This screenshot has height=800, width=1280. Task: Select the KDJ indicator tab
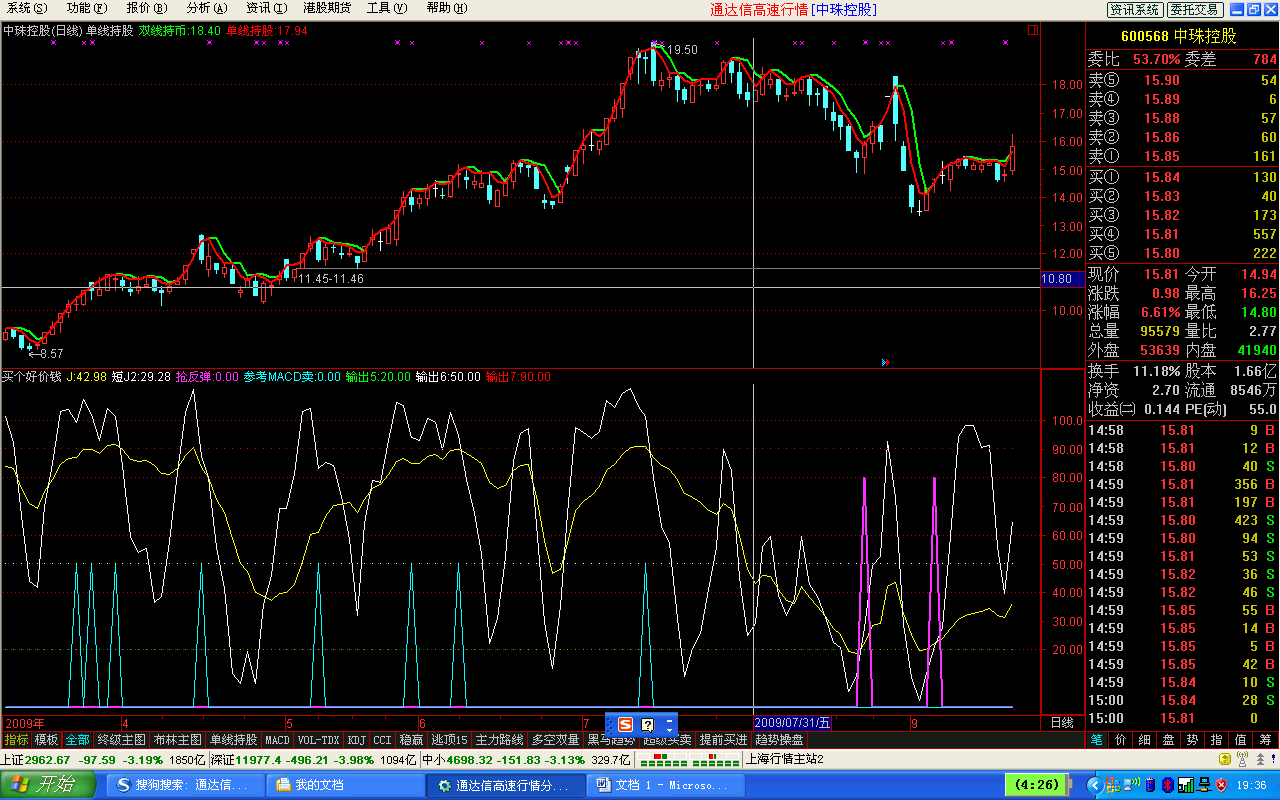click(357, 740)
